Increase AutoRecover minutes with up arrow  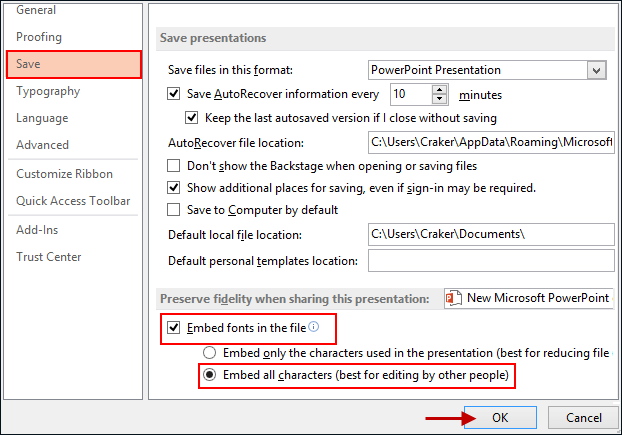click(440, 89)
